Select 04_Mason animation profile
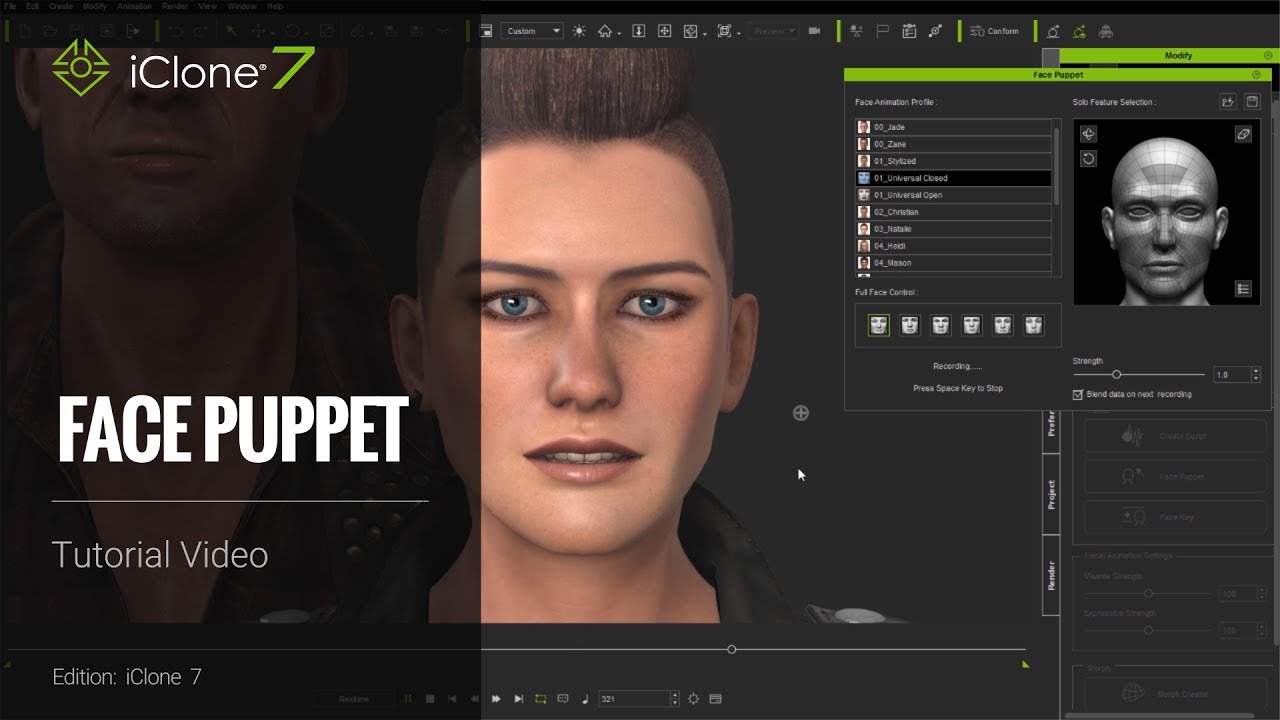This screenshot has height=720, width=1280. (x=954, y=263)
